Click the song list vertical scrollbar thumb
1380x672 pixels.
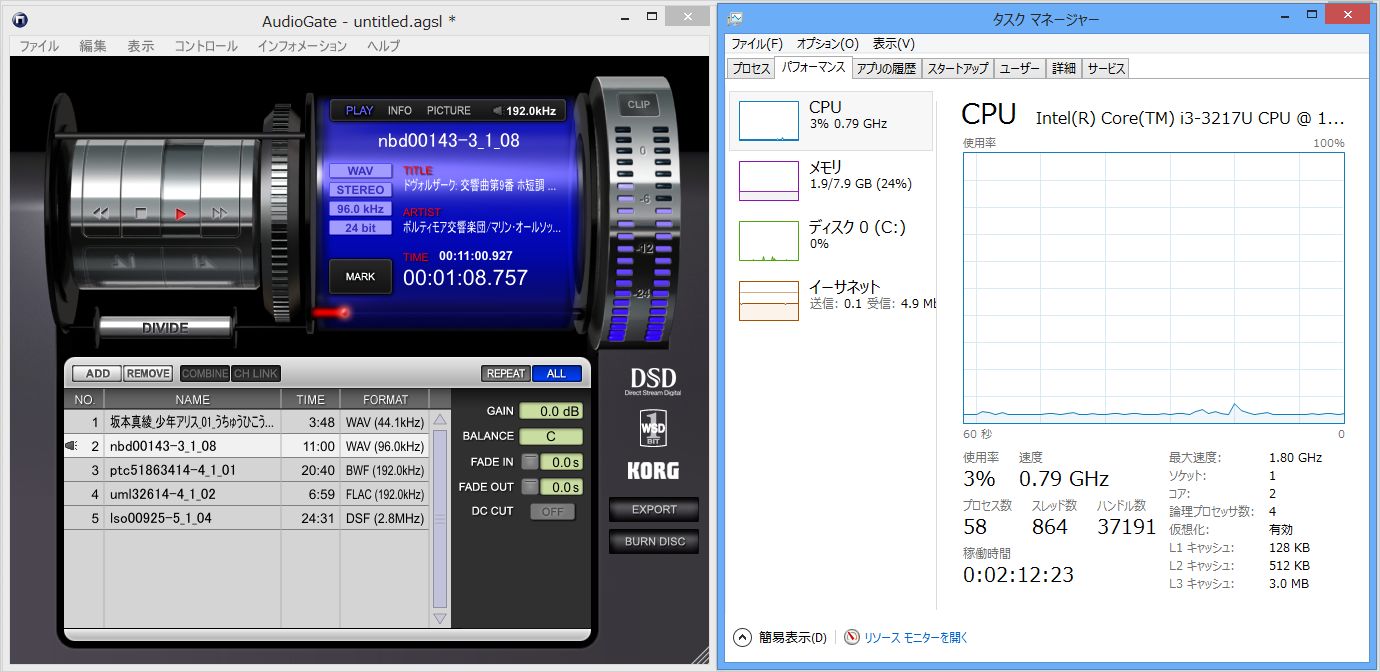[x=440, y=519]
